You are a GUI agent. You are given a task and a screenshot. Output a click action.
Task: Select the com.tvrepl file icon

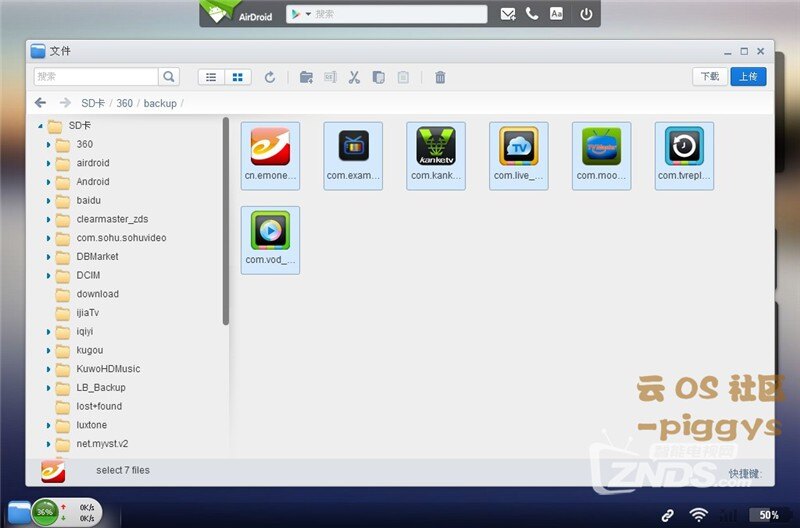(x=684, y=156)
